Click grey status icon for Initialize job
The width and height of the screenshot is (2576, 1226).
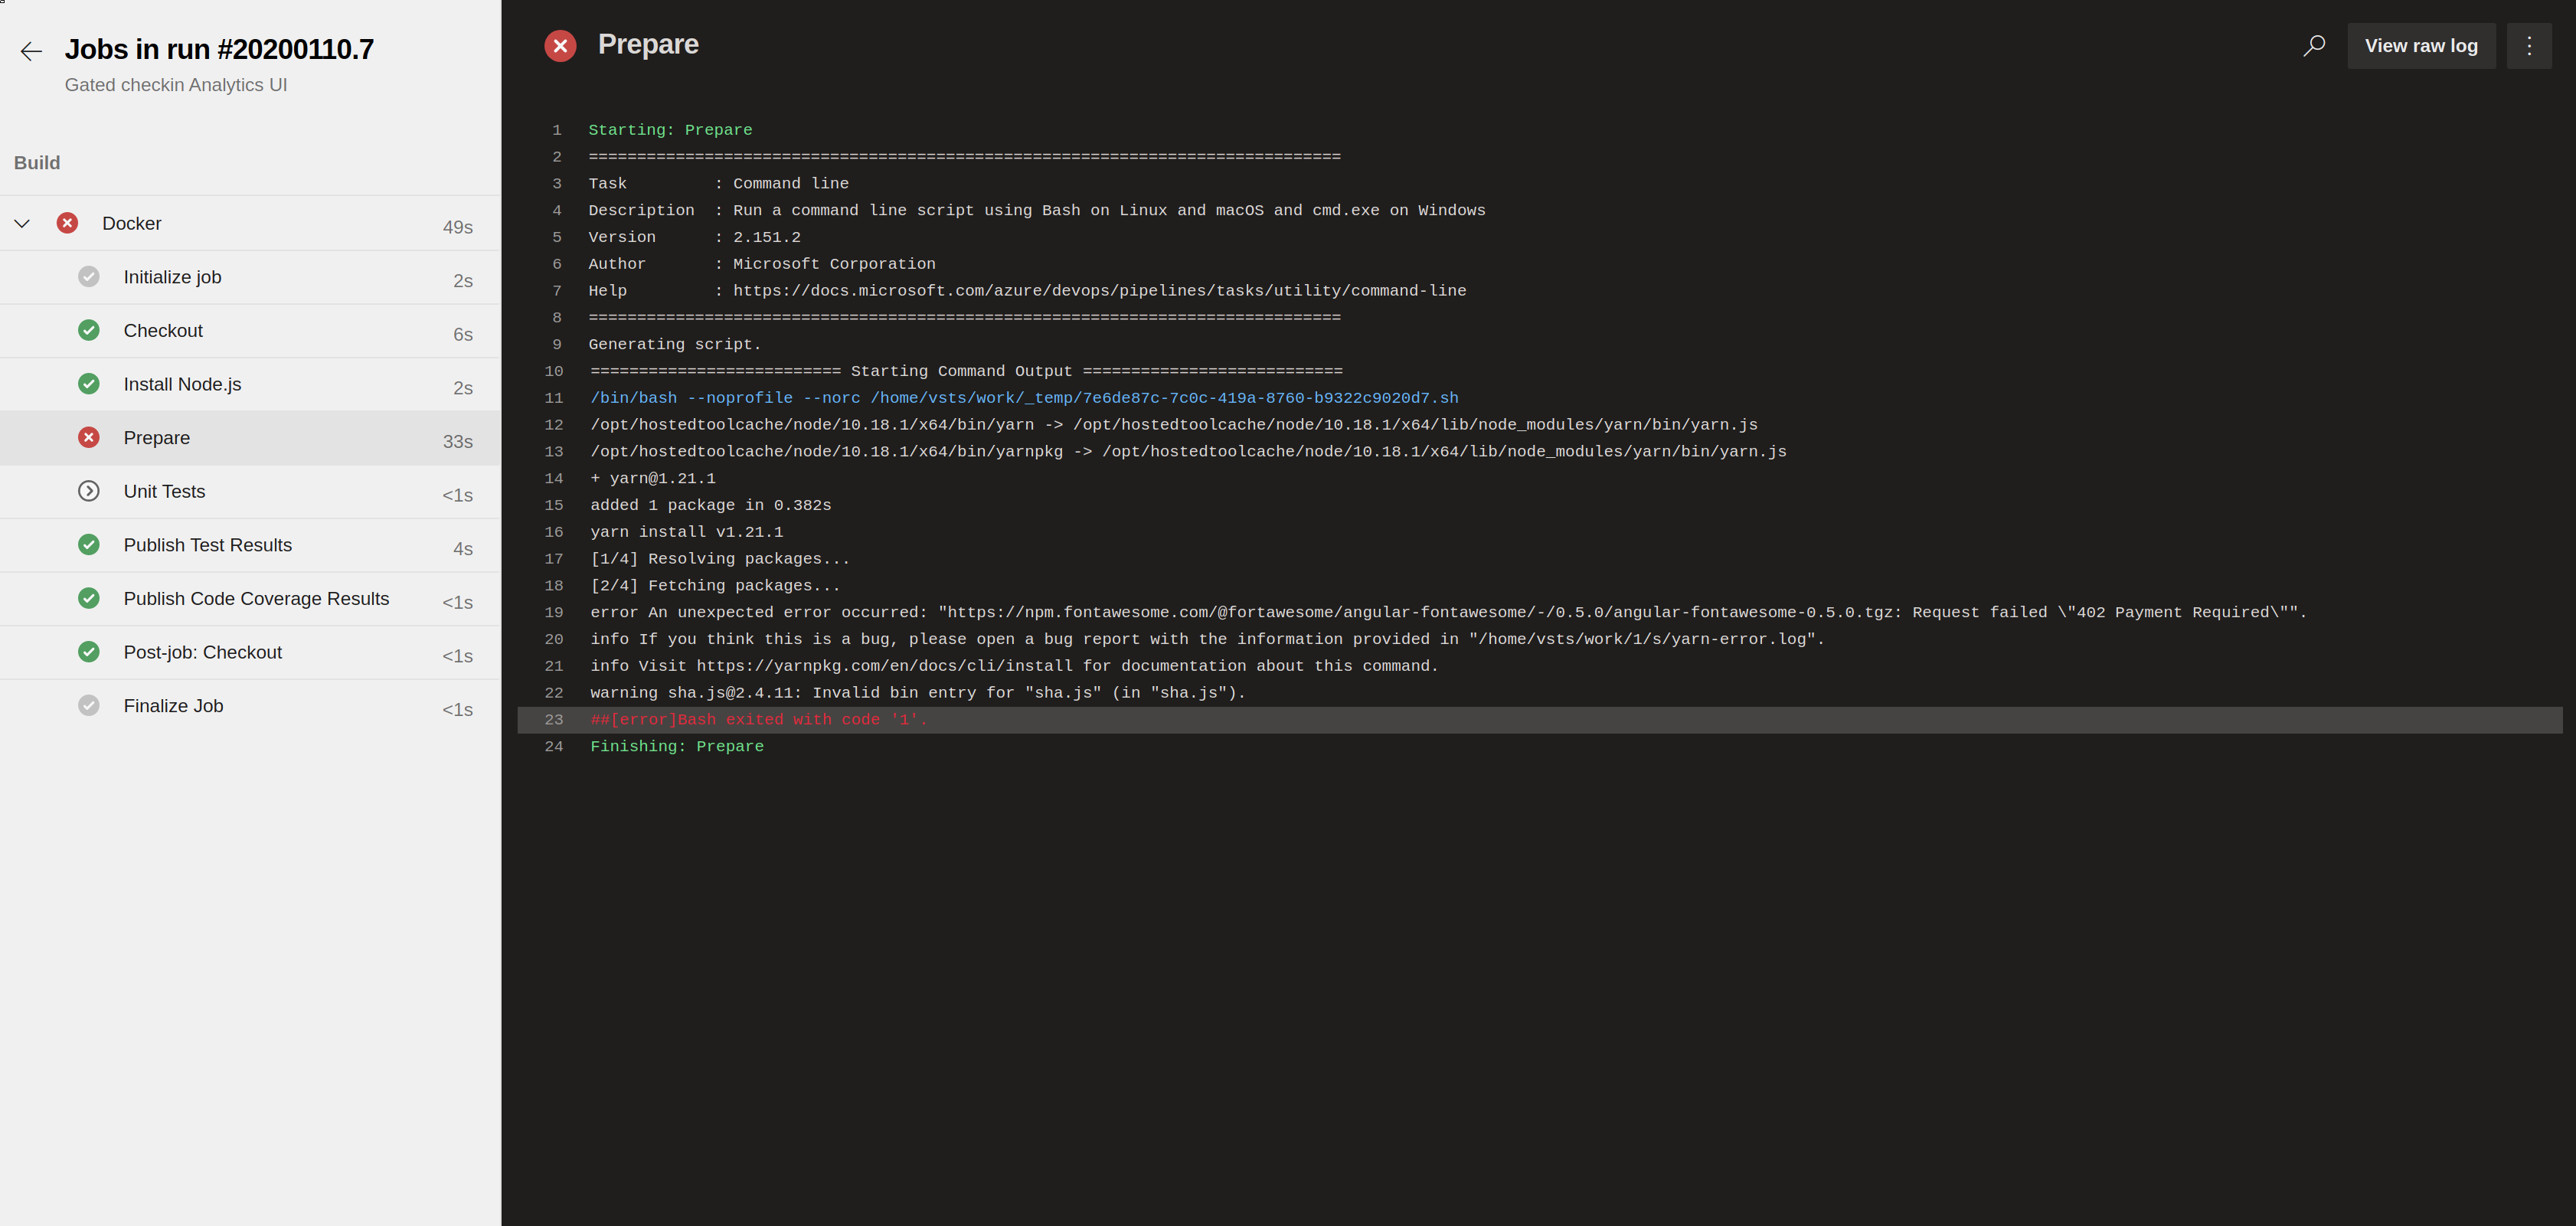(89, 277)
